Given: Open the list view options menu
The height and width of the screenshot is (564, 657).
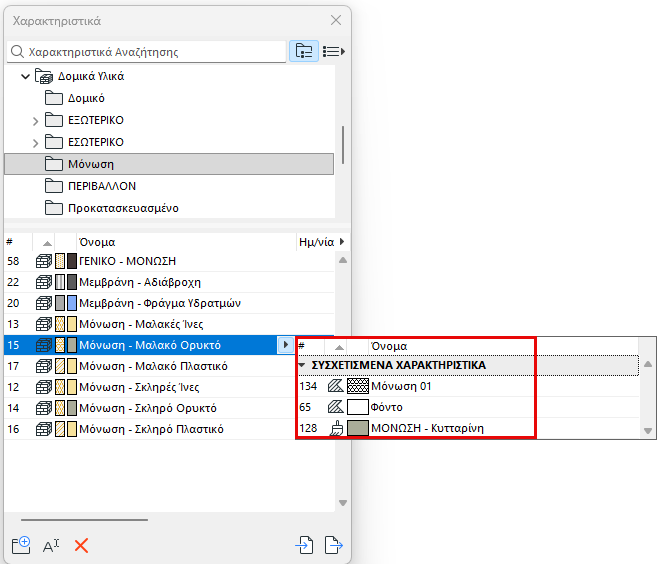Looking at the screenshot, I should pos(334,52).
